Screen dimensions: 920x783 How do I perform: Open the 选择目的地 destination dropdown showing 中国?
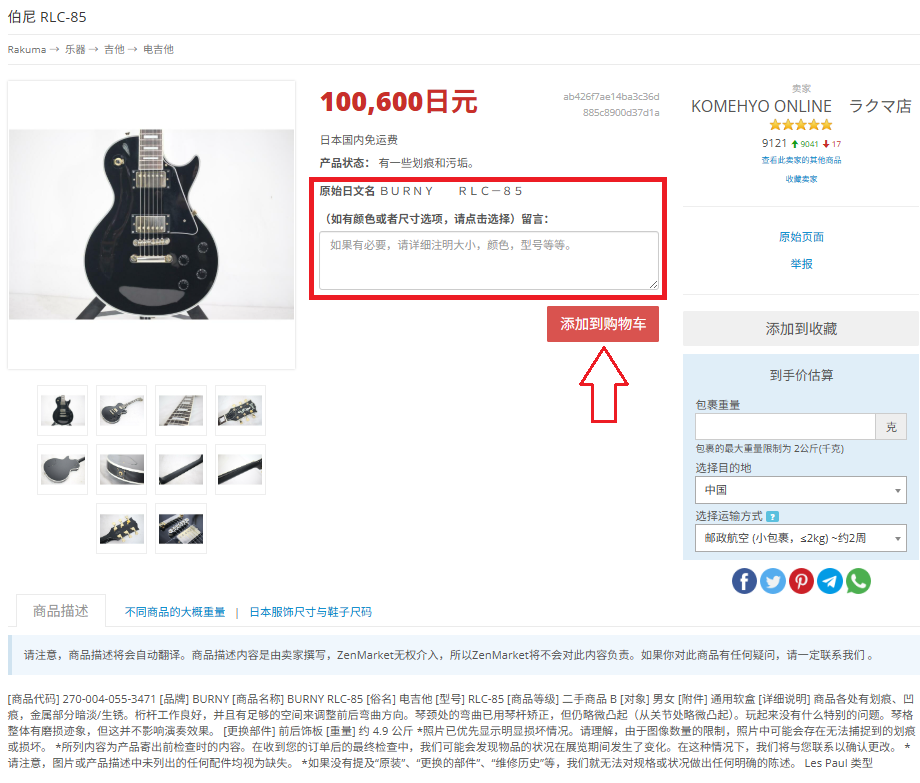coord(801,490)
